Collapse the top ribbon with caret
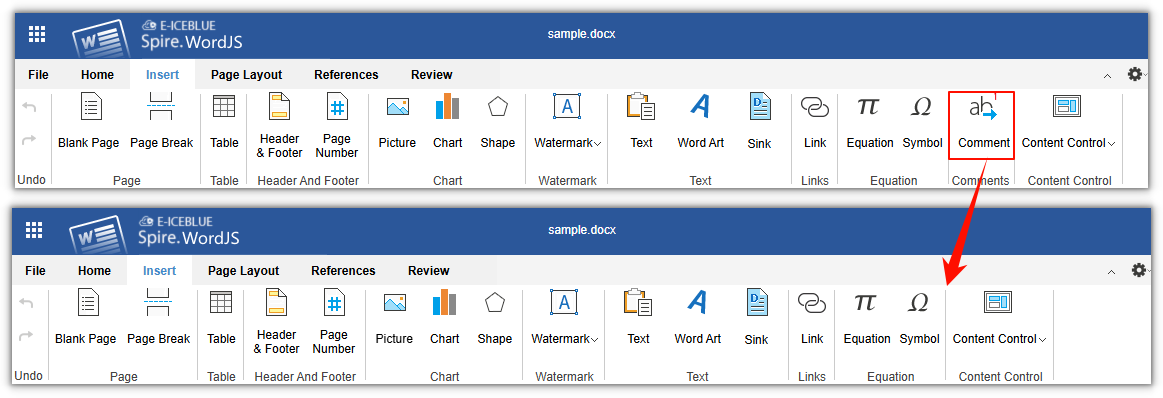 (1107, 76)
